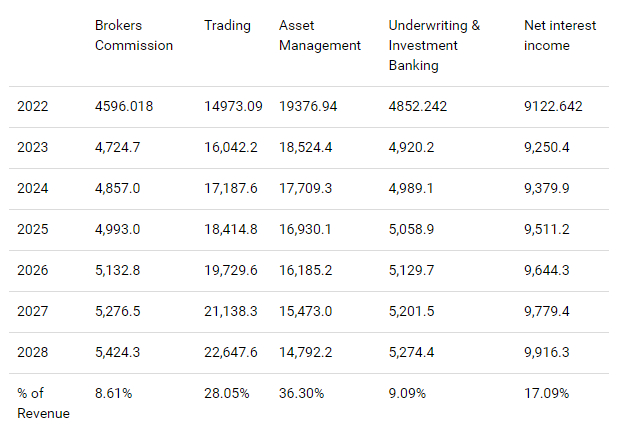Click the % of Revenue row label
620x430 pixels.
click(43, 403)
